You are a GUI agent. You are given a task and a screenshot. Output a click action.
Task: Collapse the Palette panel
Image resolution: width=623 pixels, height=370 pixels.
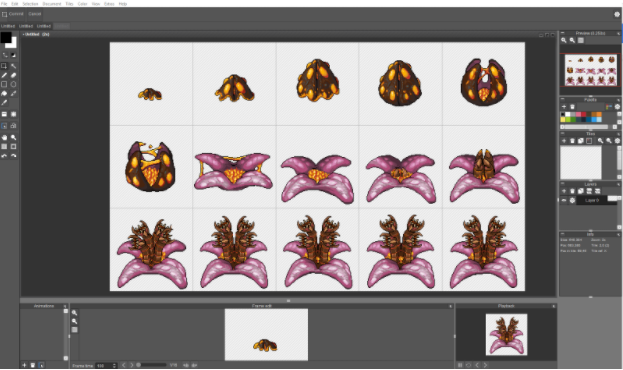pos(563,100)
